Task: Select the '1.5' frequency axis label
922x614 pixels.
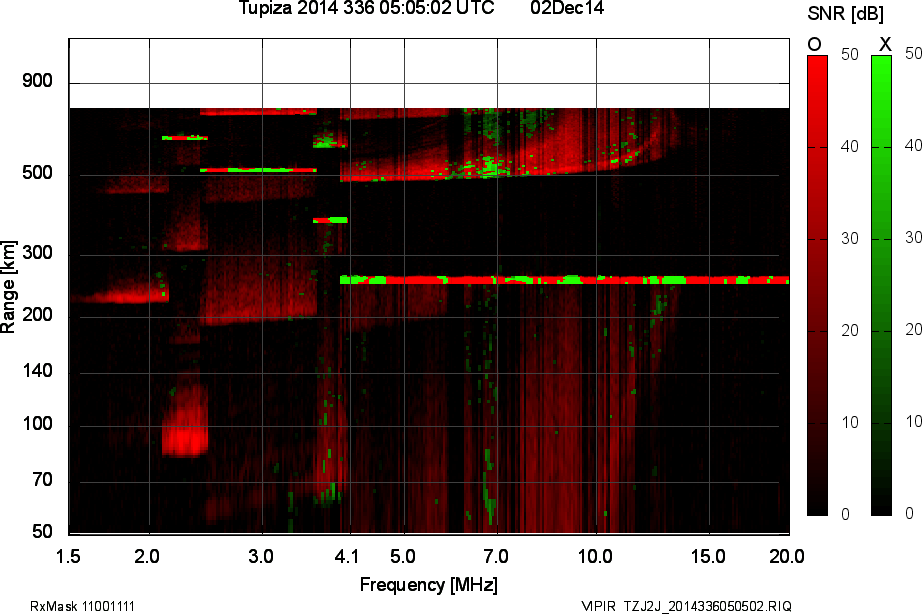Action: point(68,556)
